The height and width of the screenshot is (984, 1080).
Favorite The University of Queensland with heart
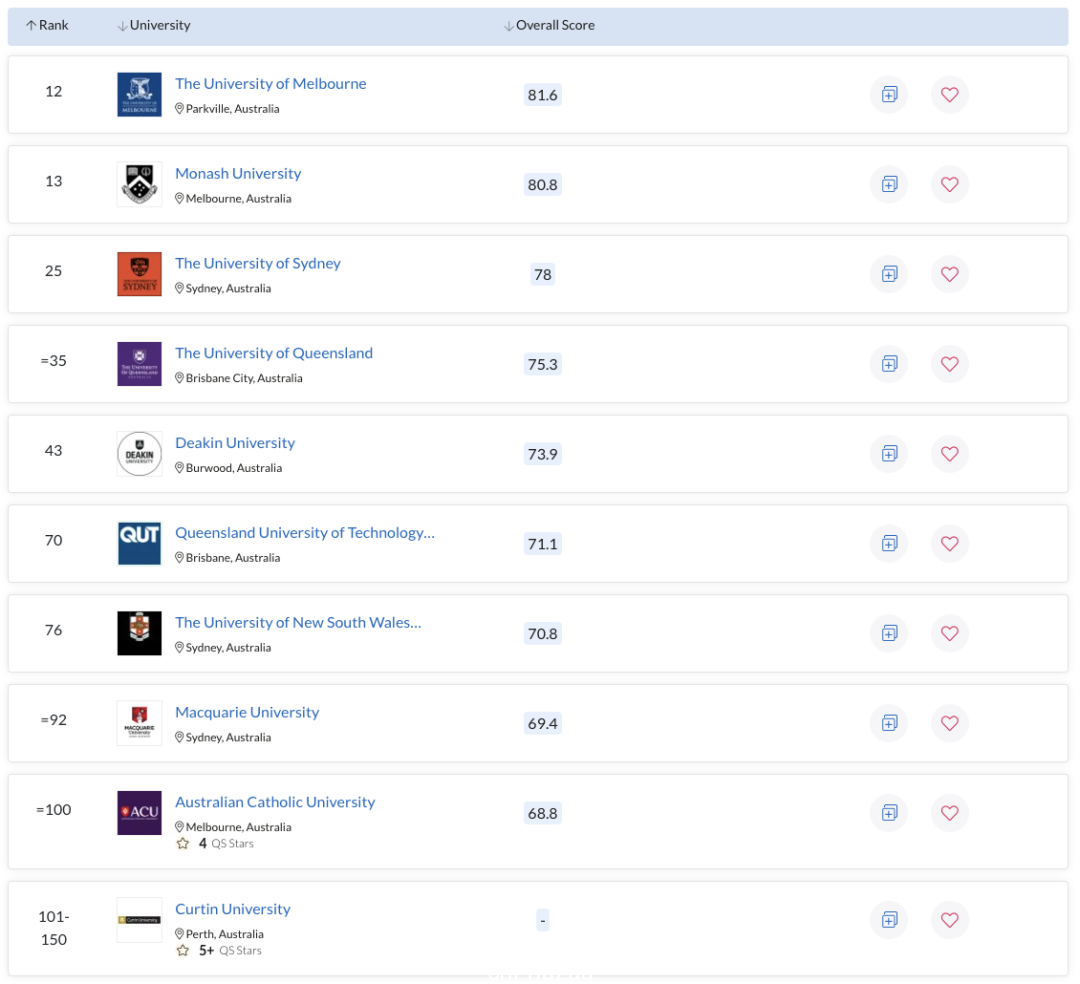950,364
